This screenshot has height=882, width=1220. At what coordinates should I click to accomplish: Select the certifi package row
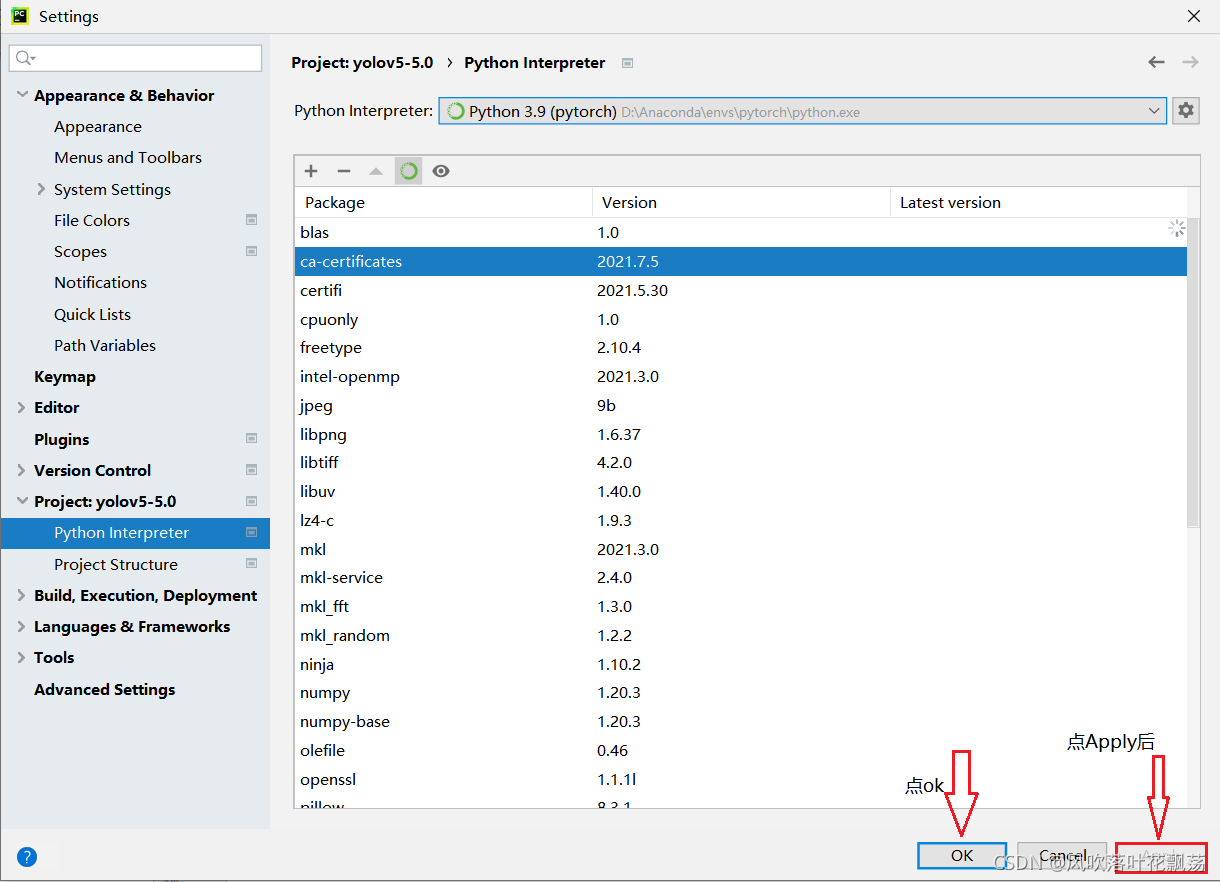[740, 290]
